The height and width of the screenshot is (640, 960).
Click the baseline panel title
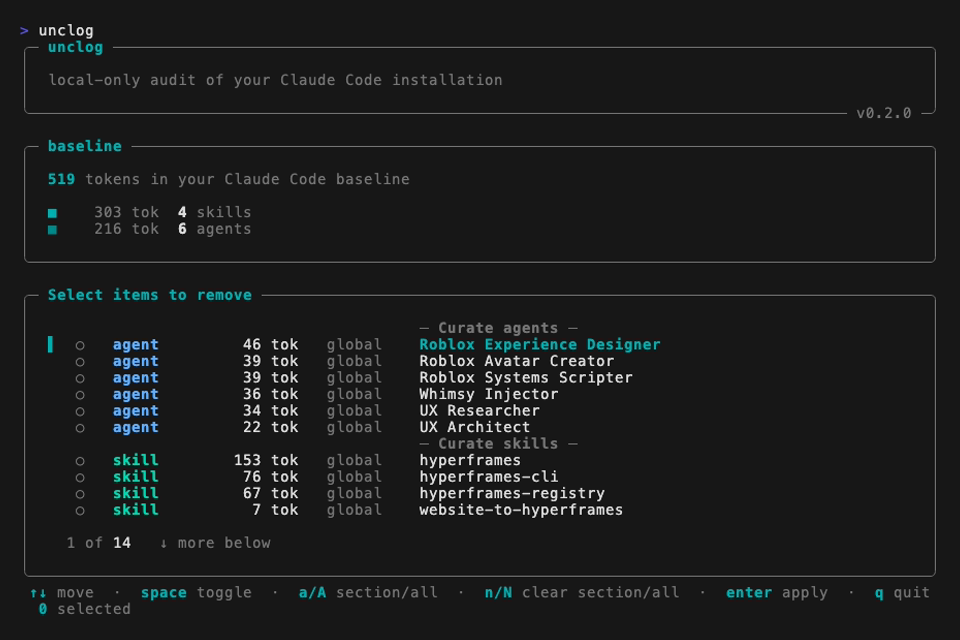85,145
